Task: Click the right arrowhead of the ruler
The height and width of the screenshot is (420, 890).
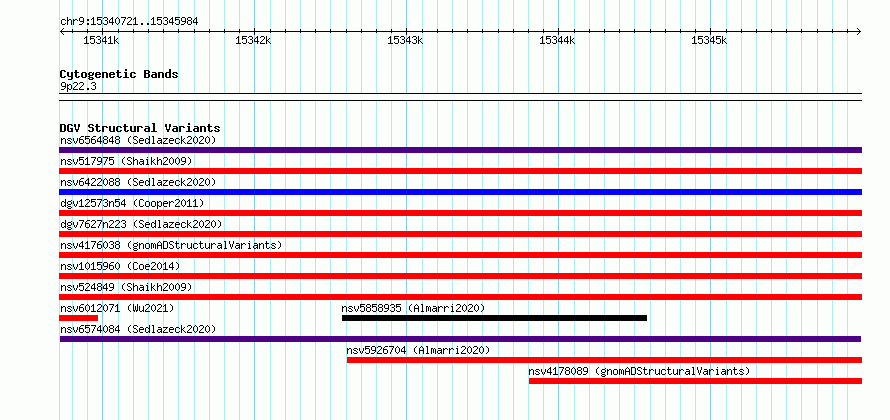Action: point(858,32)
